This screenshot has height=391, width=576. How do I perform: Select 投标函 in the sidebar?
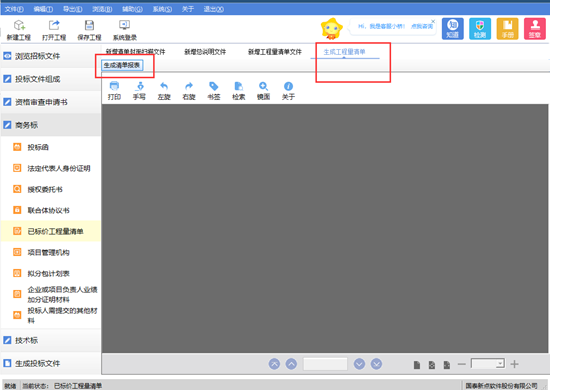[x=38, y=147]
